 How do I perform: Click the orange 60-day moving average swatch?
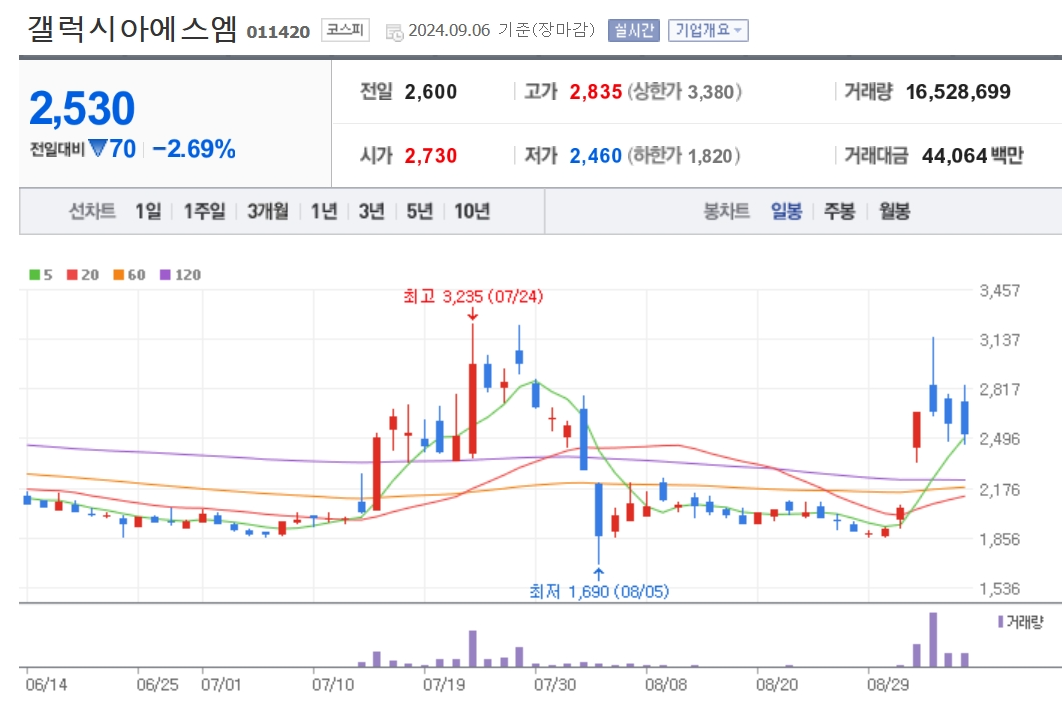pyautogui.click(x=119, y=274)
